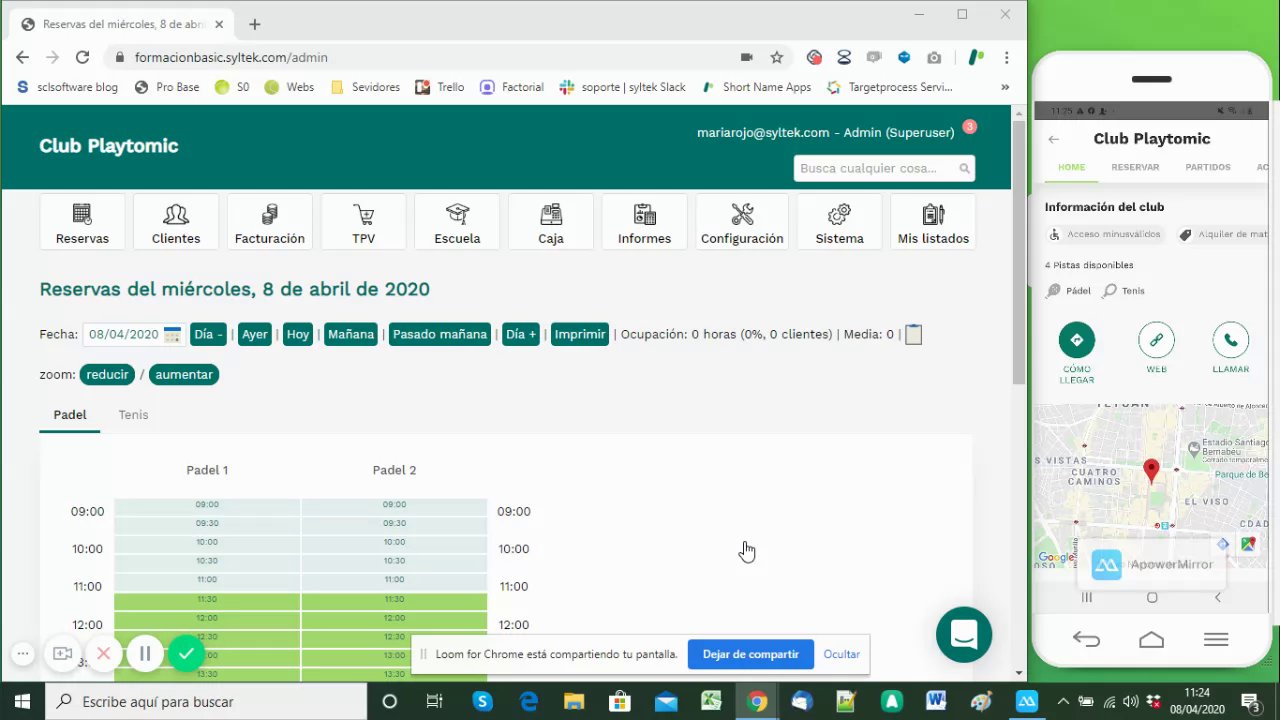1280x720 pixels.
Task: Click the Día + button
Action: click(x=521, y=334)
